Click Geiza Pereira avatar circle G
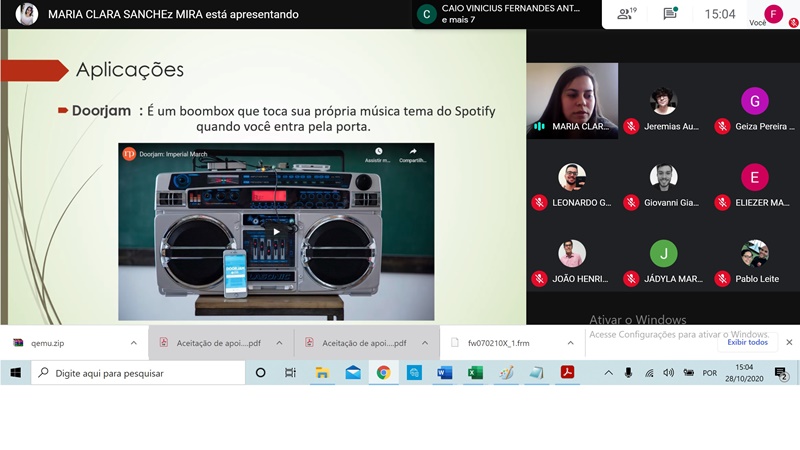 pyautogui.click(x=755, y=101)
